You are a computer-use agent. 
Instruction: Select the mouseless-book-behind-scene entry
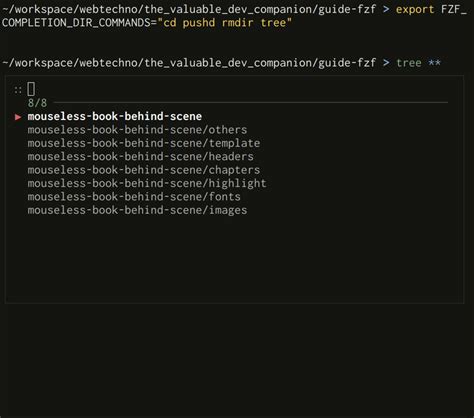(115, 117)
